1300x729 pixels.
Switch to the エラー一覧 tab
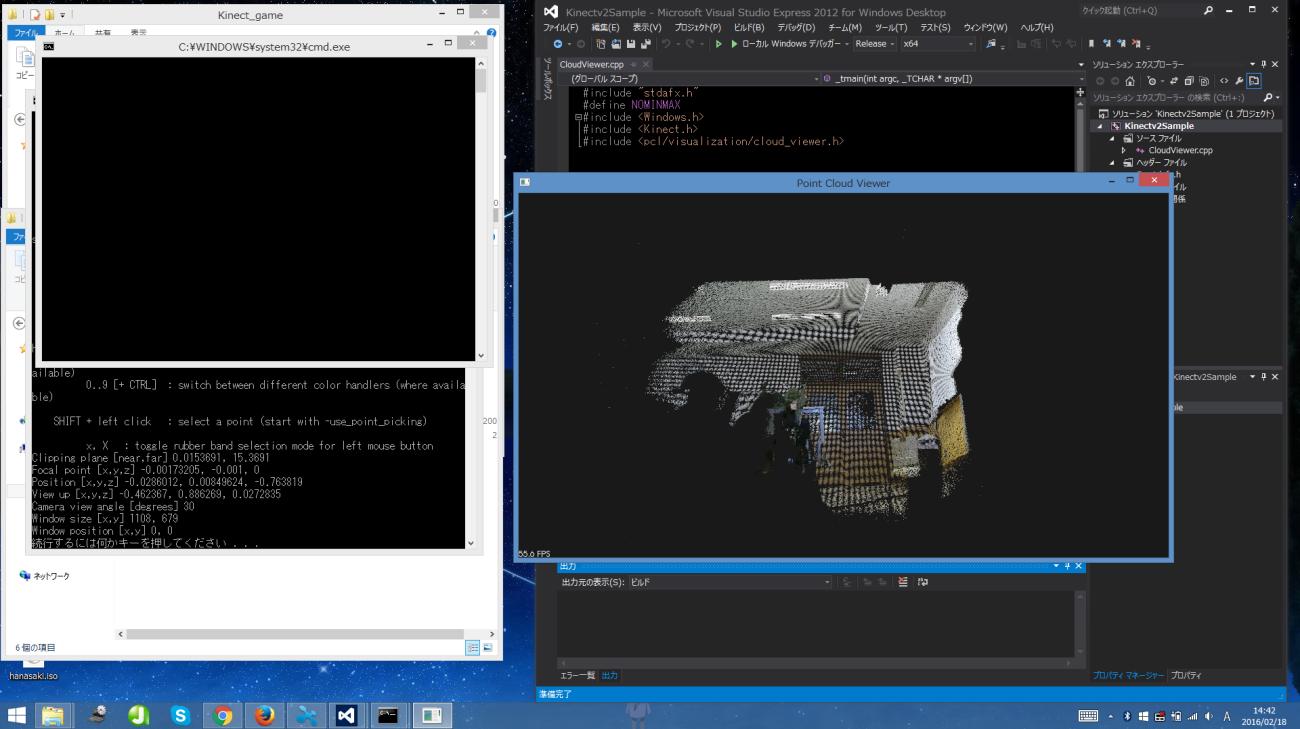578,676
